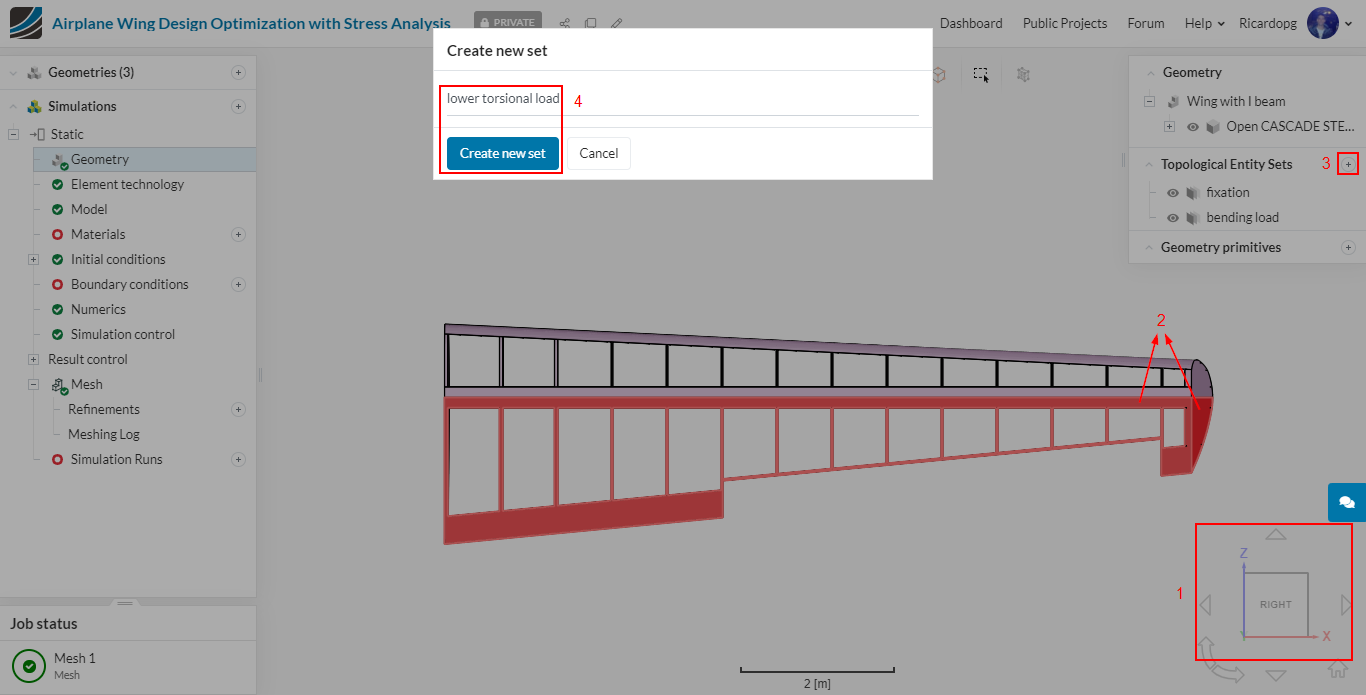The width and height of the screenshot is (1366, 695).
Task: Toggle visibility of Open CASCADE STEP solid
Action: point(1192,127)
